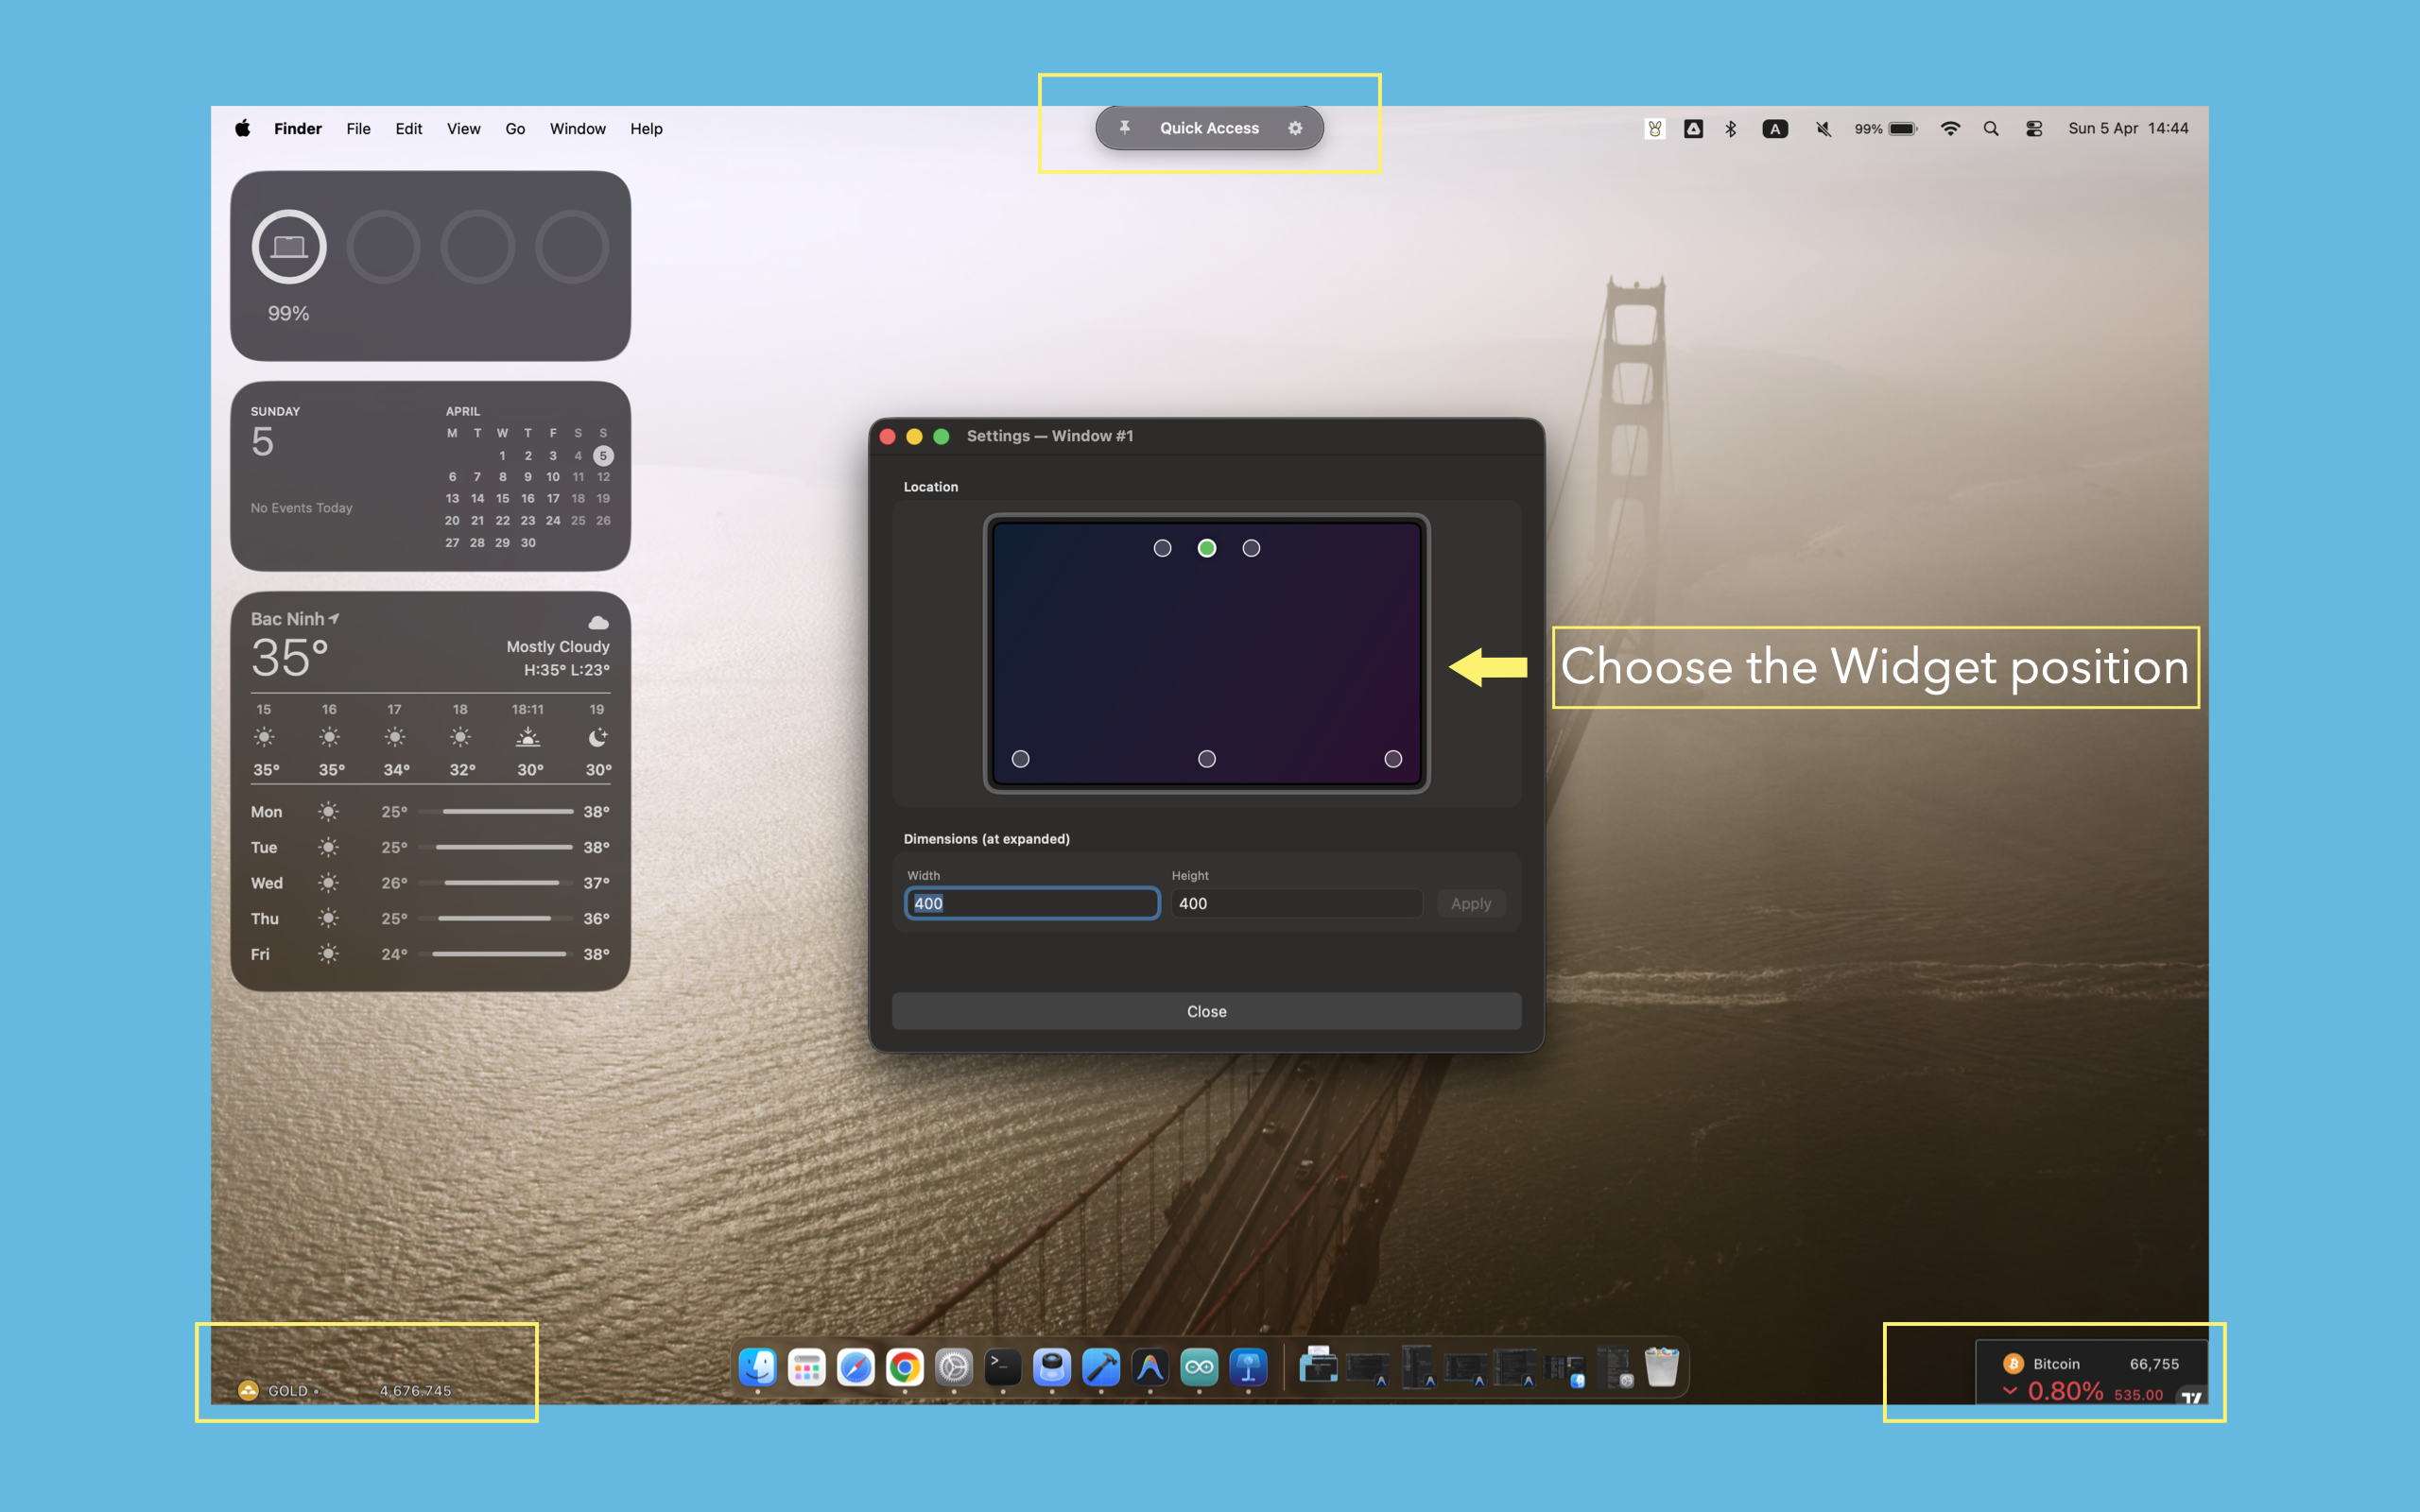
Task: Open Keynote in the Dock
Action: point(1248,1367)
